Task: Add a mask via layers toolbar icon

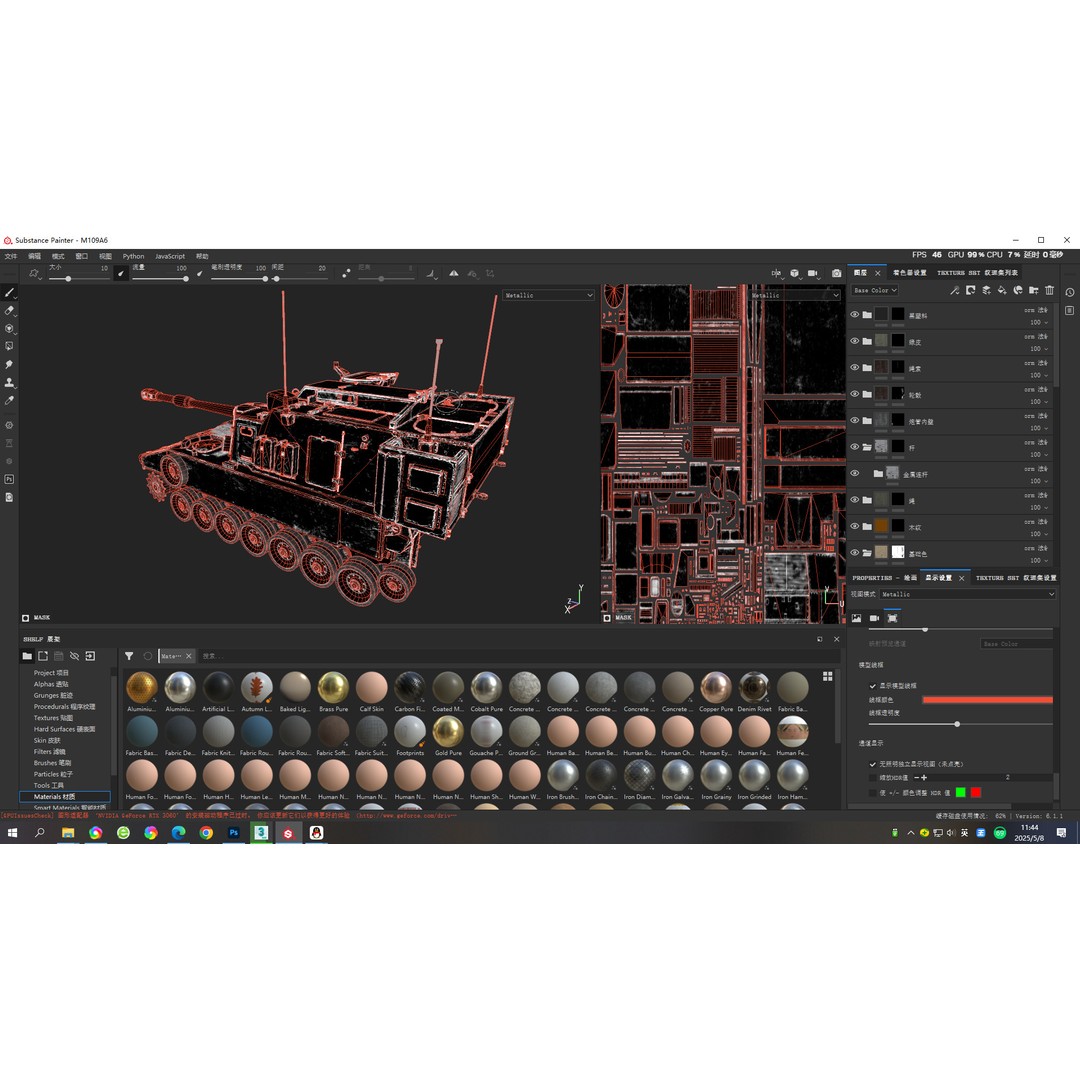Action: [970, 291]
